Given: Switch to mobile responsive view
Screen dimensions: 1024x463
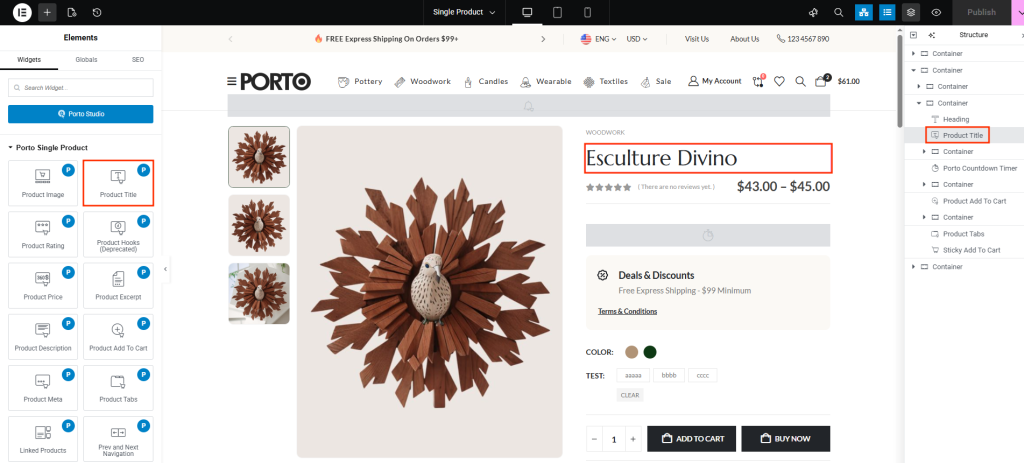Looking at the screenshot, I should [587, 12].
